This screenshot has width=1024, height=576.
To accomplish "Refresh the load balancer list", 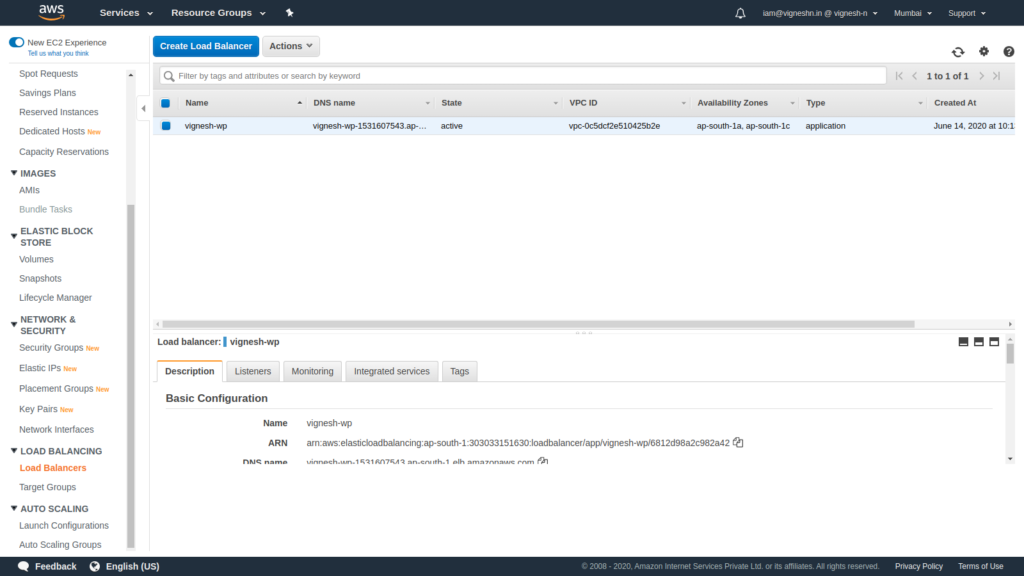I will click(x=958, y=52).
